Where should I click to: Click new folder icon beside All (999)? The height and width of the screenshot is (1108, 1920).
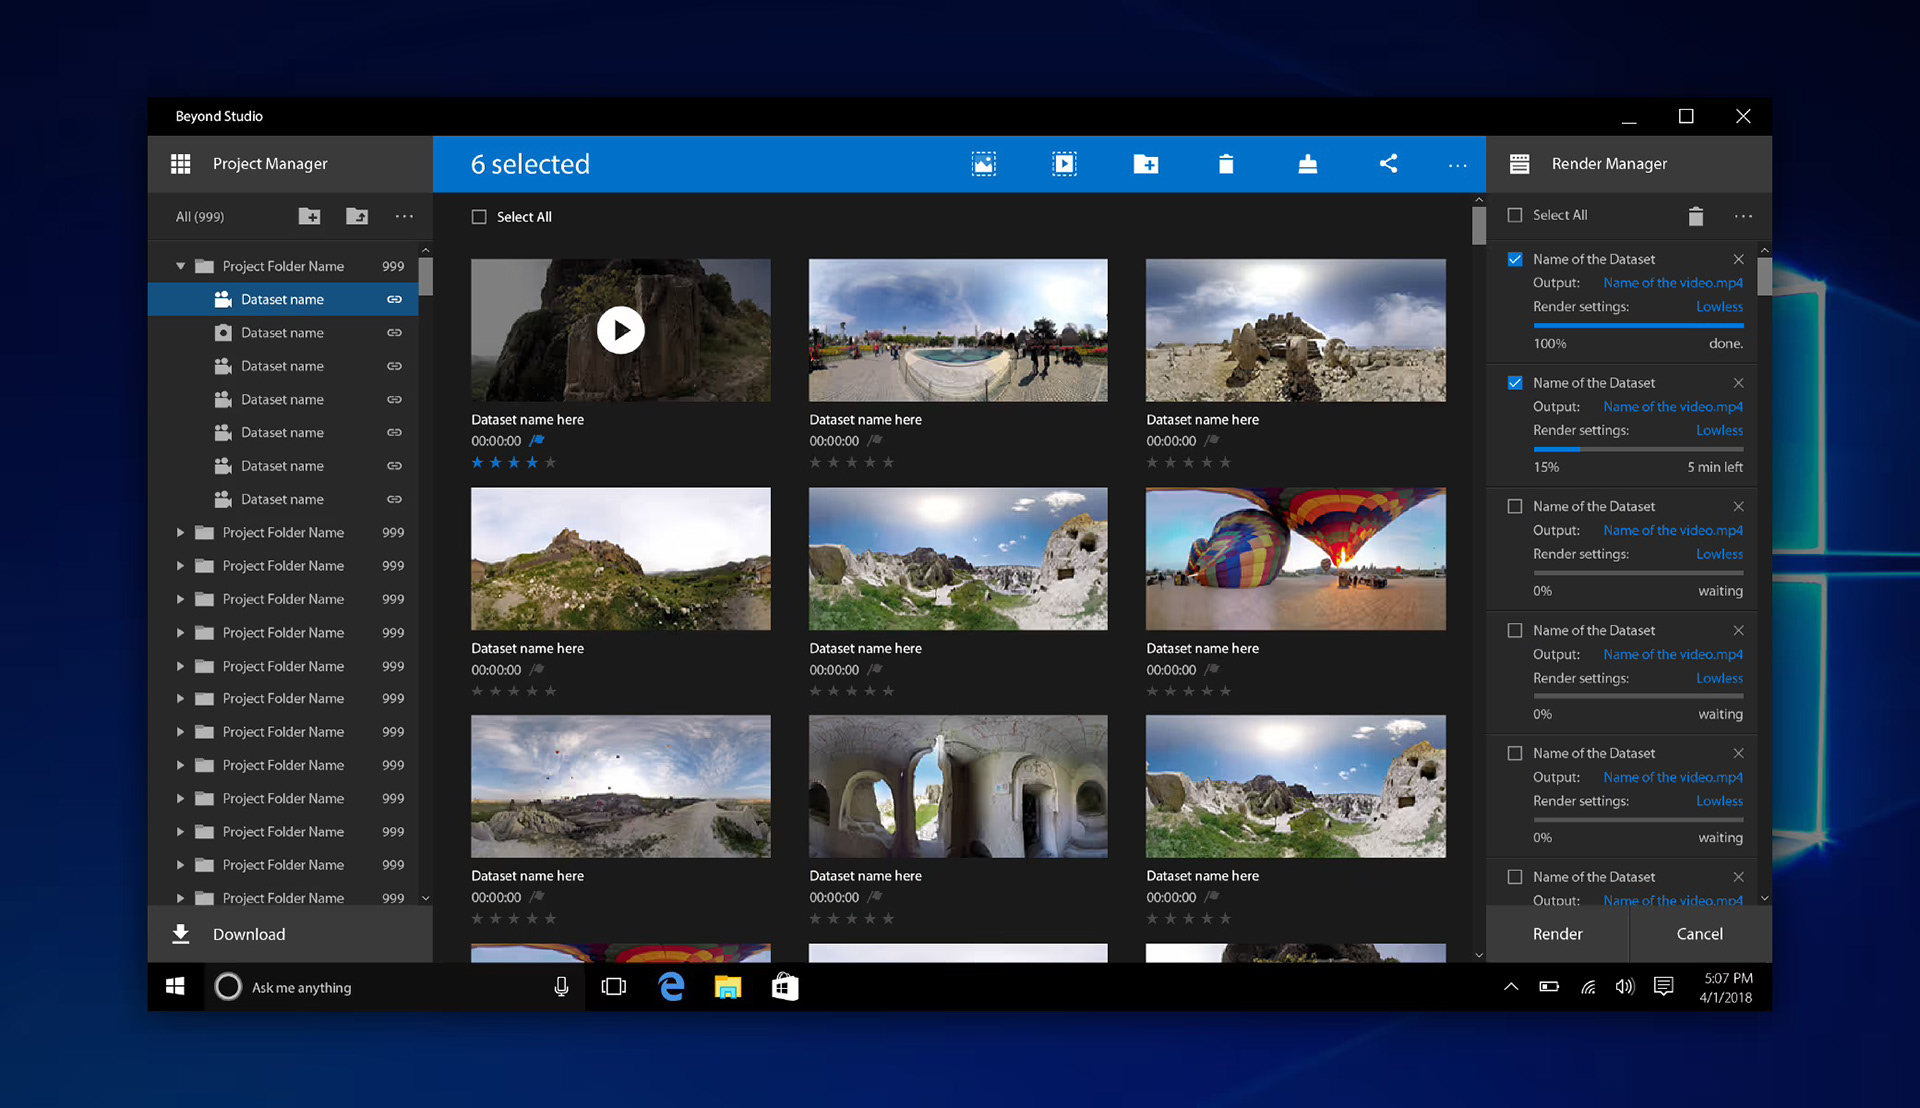click(x=309, y=217)
